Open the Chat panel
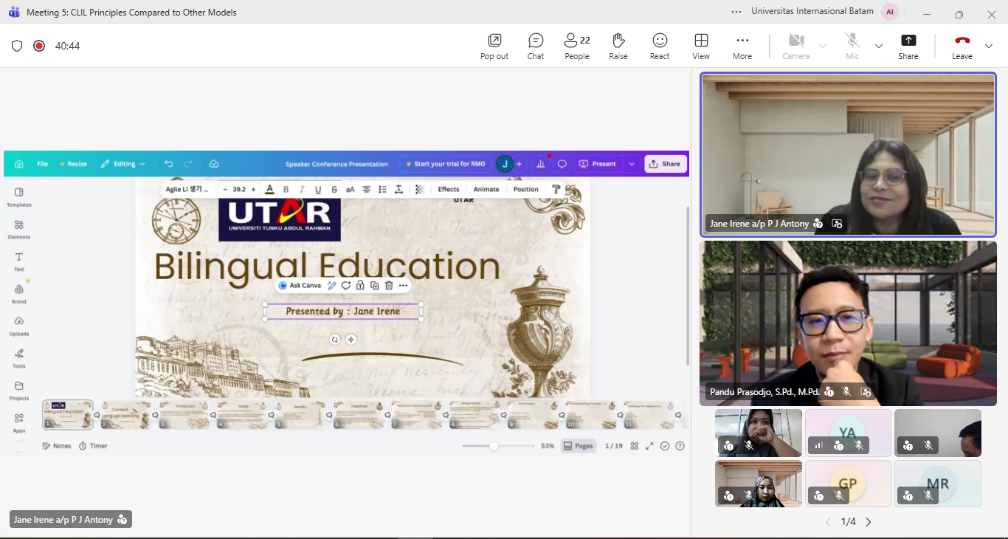1008x539 pixels. 535,46
